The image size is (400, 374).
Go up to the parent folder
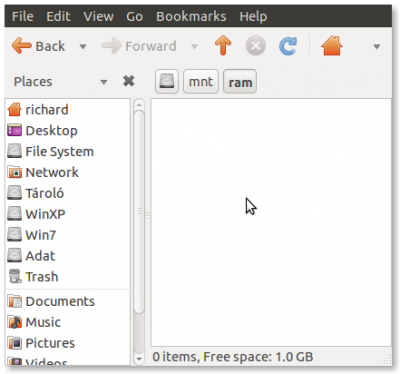[x=223, y=46]
